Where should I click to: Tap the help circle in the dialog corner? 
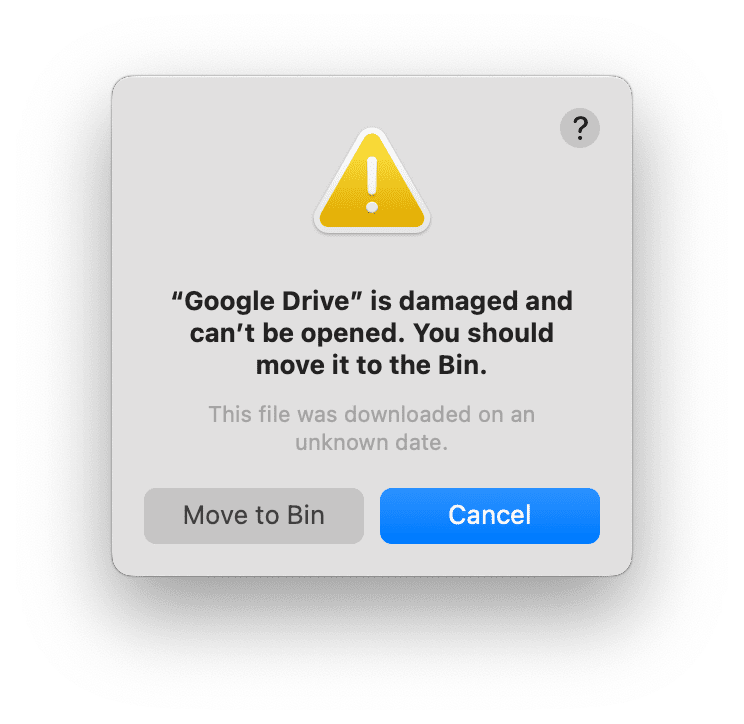[x=579, y=128]
